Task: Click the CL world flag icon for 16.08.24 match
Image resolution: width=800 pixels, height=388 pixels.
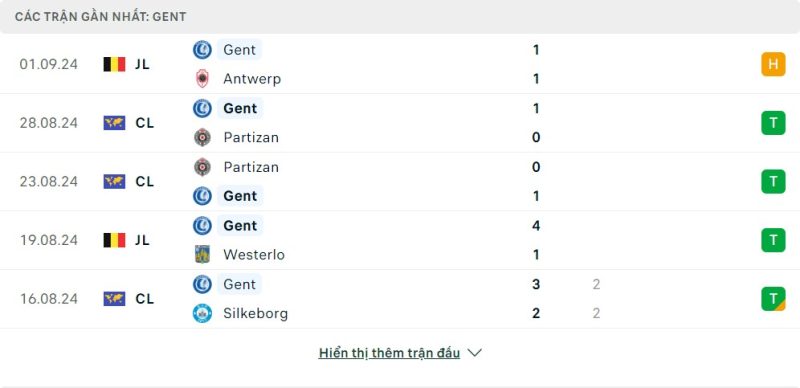Action: coord(114,299)
